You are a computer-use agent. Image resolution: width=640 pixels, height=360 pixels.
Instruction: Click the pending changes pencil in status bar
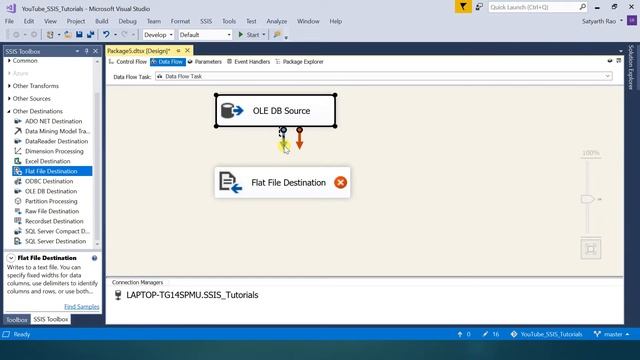coord(490,334)
